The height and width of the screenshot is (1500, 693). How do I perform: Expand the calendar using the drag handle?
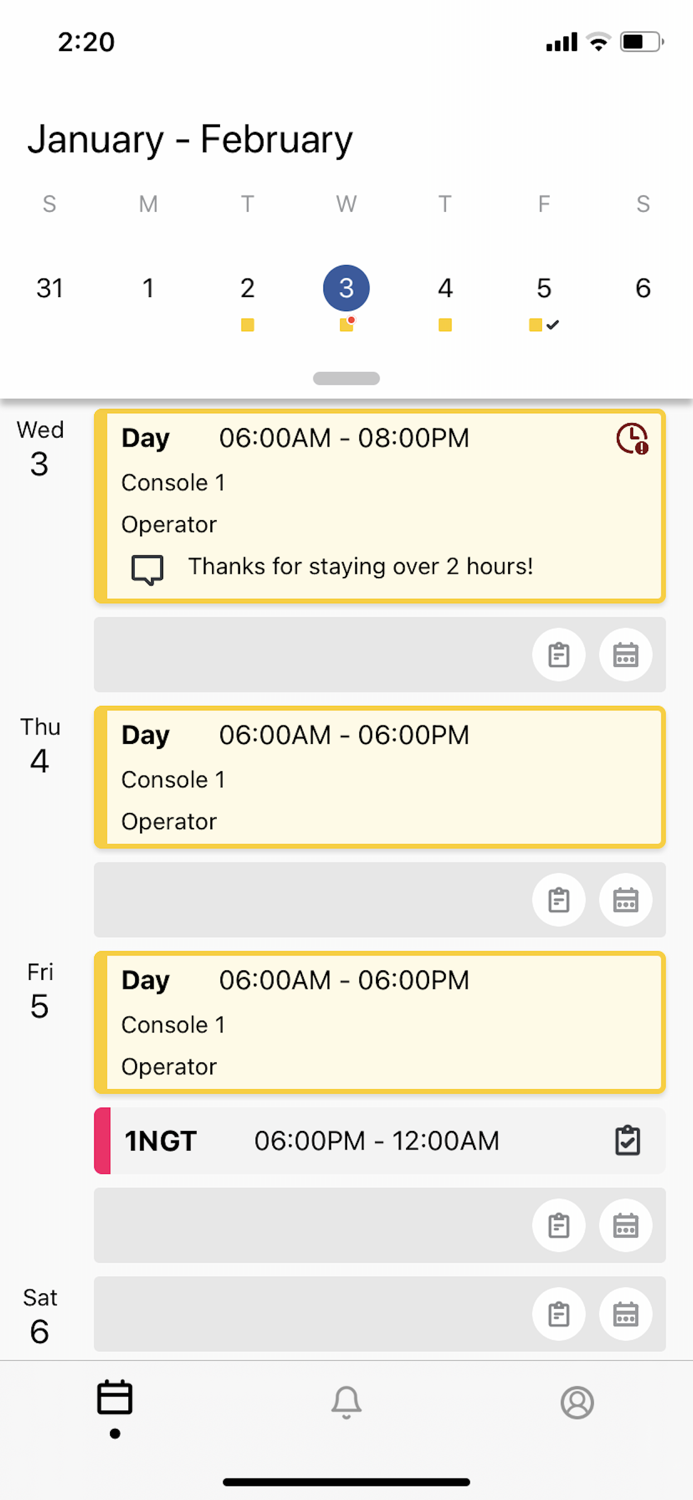point(346,378)
